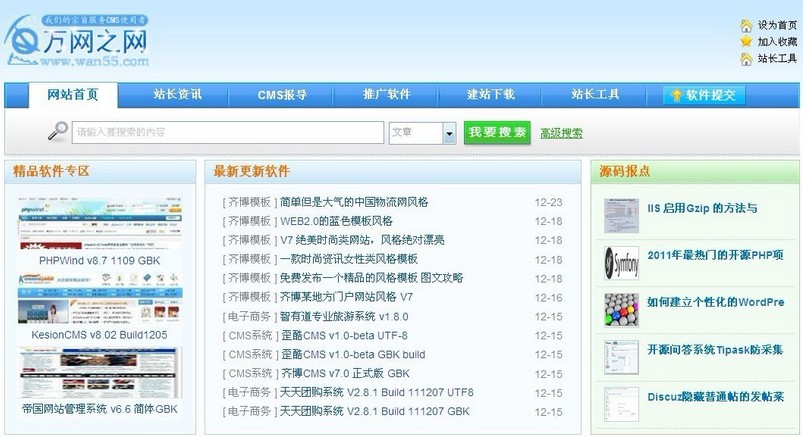Open PHPWind v8.7 1109 GBK link
This screenshot has width=803, height=438.
(100, 261)
